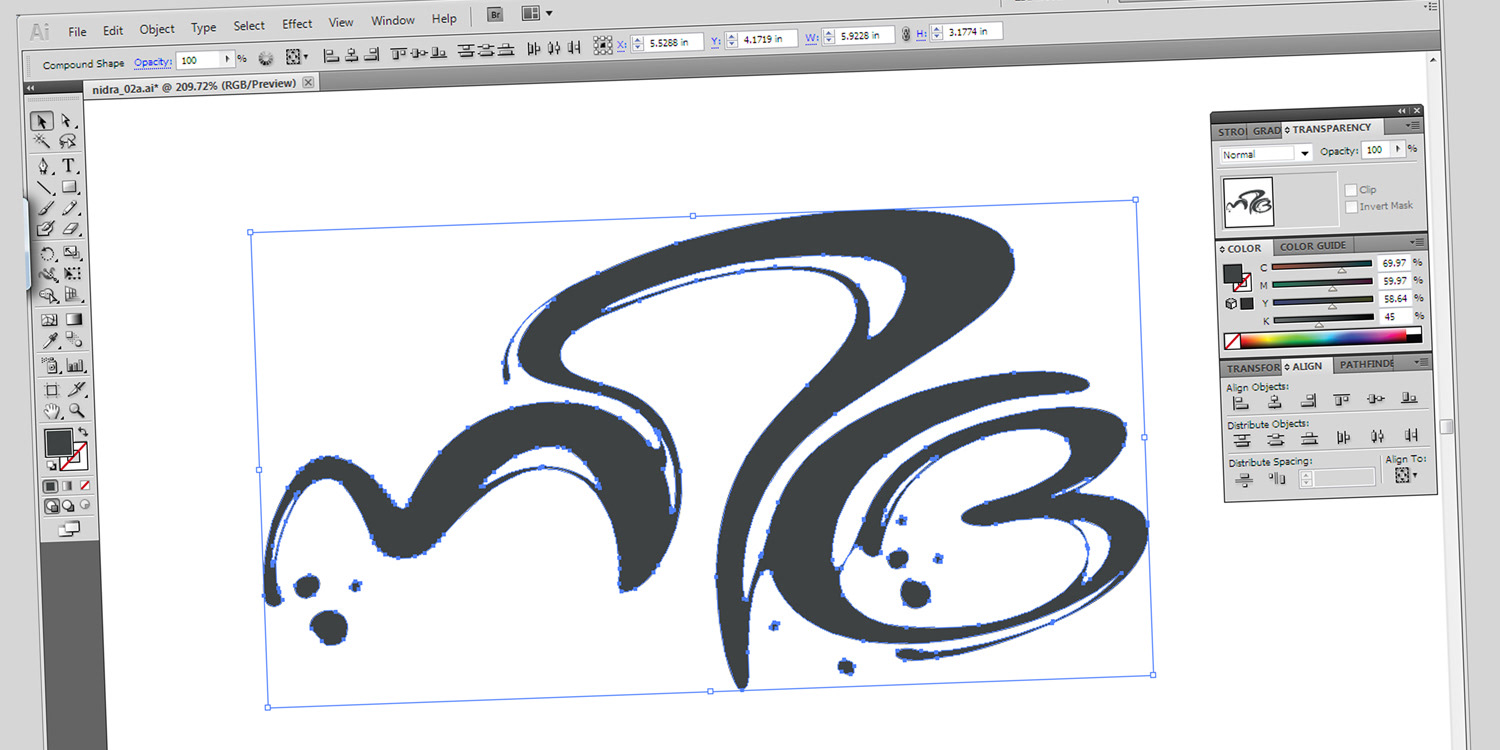Screen dimensions: 1500x750
Task: Click the Black (K) slider track
Action: [1324, 319]
